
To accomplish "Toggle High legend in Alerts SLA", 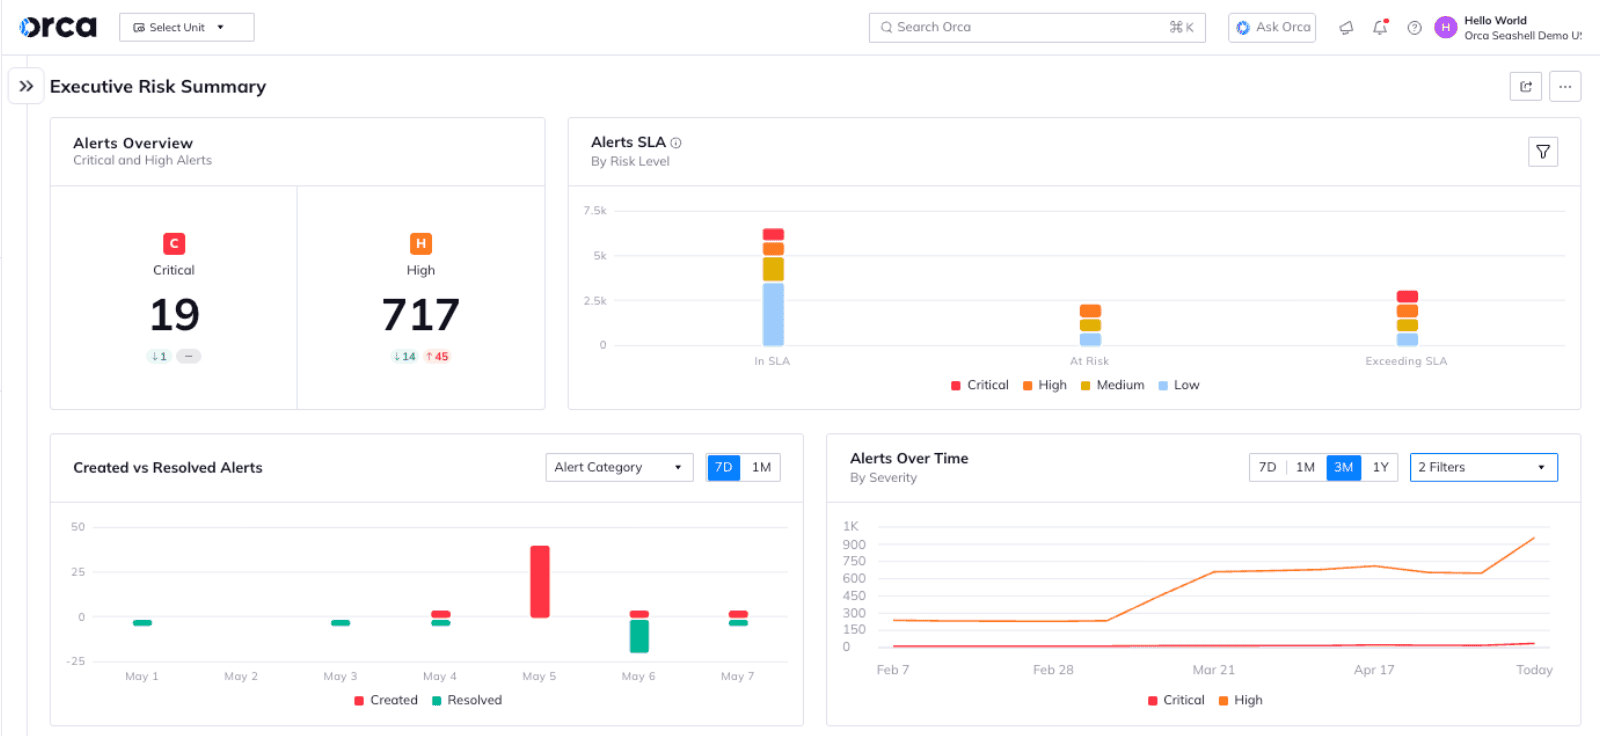I will coord(1045,385).
